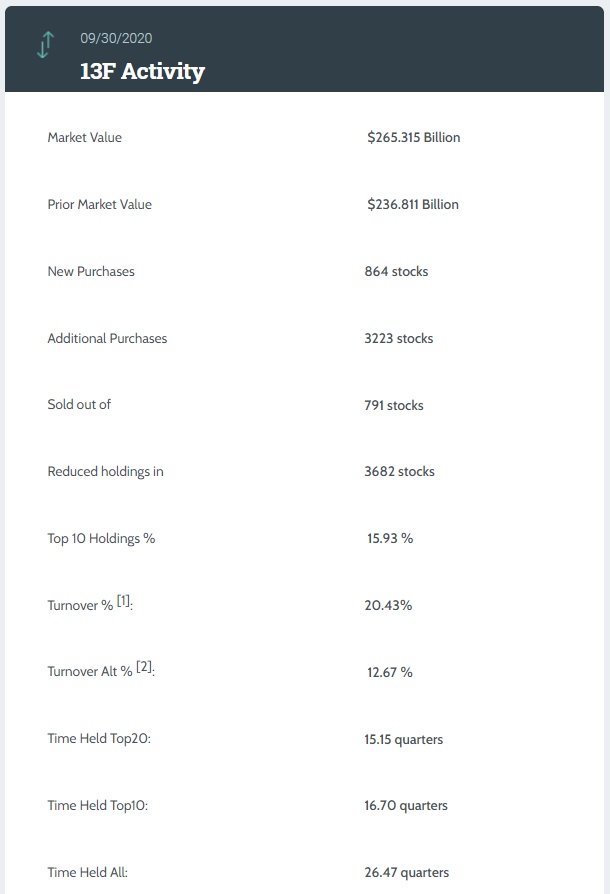Click the Additional Purchases label
Viewport: 610px width, 894px height.
tap(107, 338)
